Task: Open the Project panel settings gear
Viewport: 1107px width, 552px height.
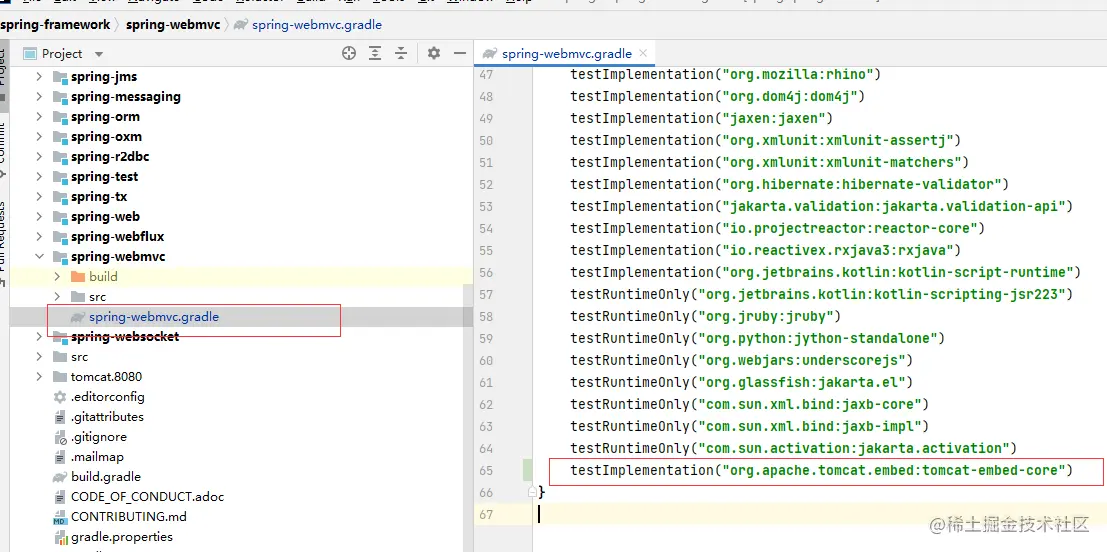Action: 434,54
